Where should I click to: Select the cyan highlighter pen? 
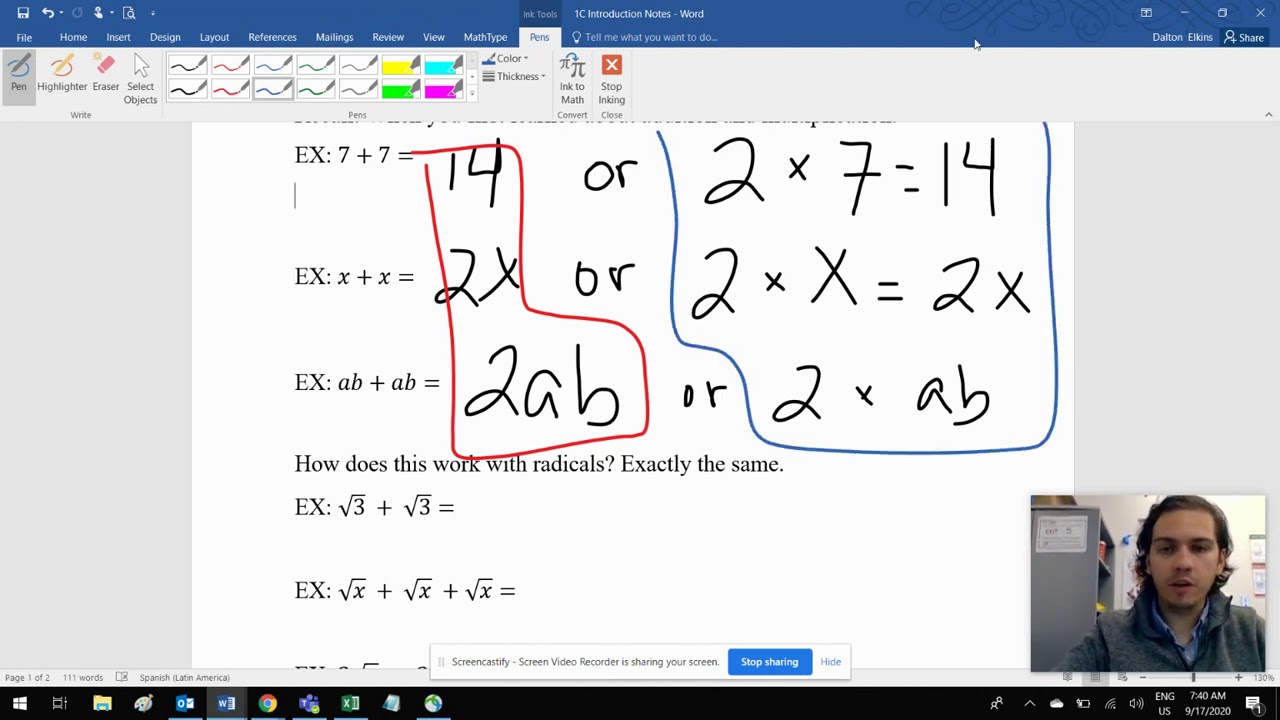443,67
